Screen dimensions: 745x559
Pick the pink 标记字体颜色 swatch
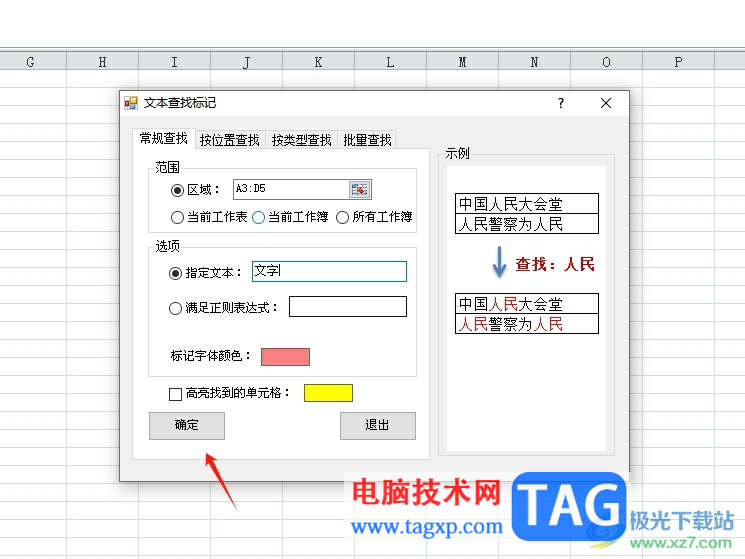tap(286, 357)
